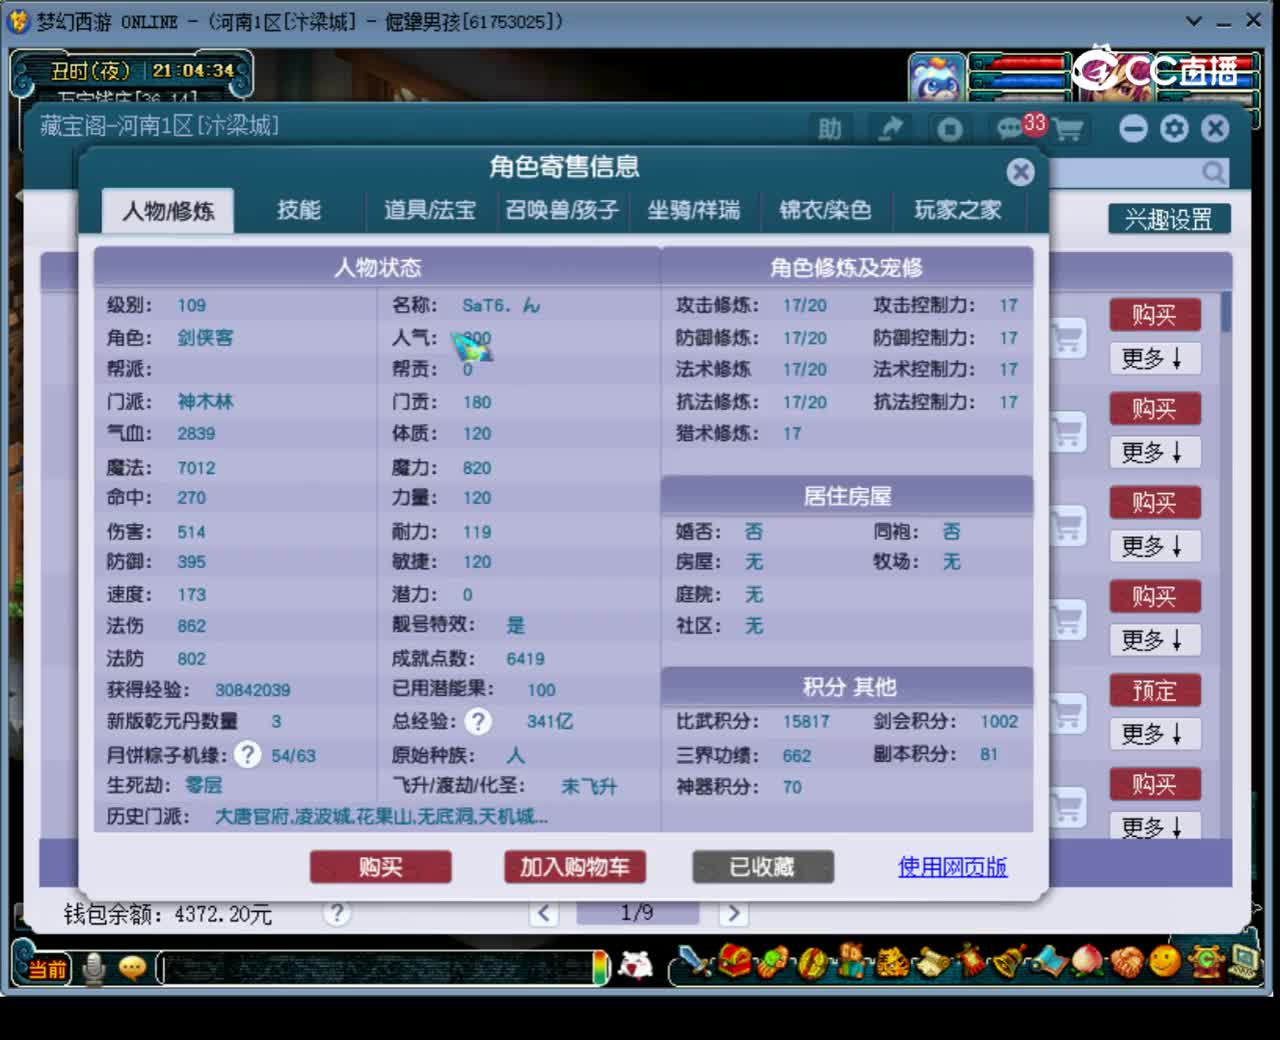Click the share arrow icon in 藏宝阁

pyautogui.click(x=890, y=129)
